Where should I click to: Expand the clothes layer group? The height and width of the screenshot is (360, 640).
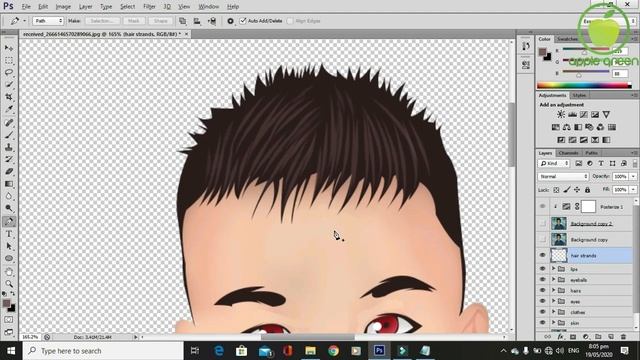[x=554, y=312]
